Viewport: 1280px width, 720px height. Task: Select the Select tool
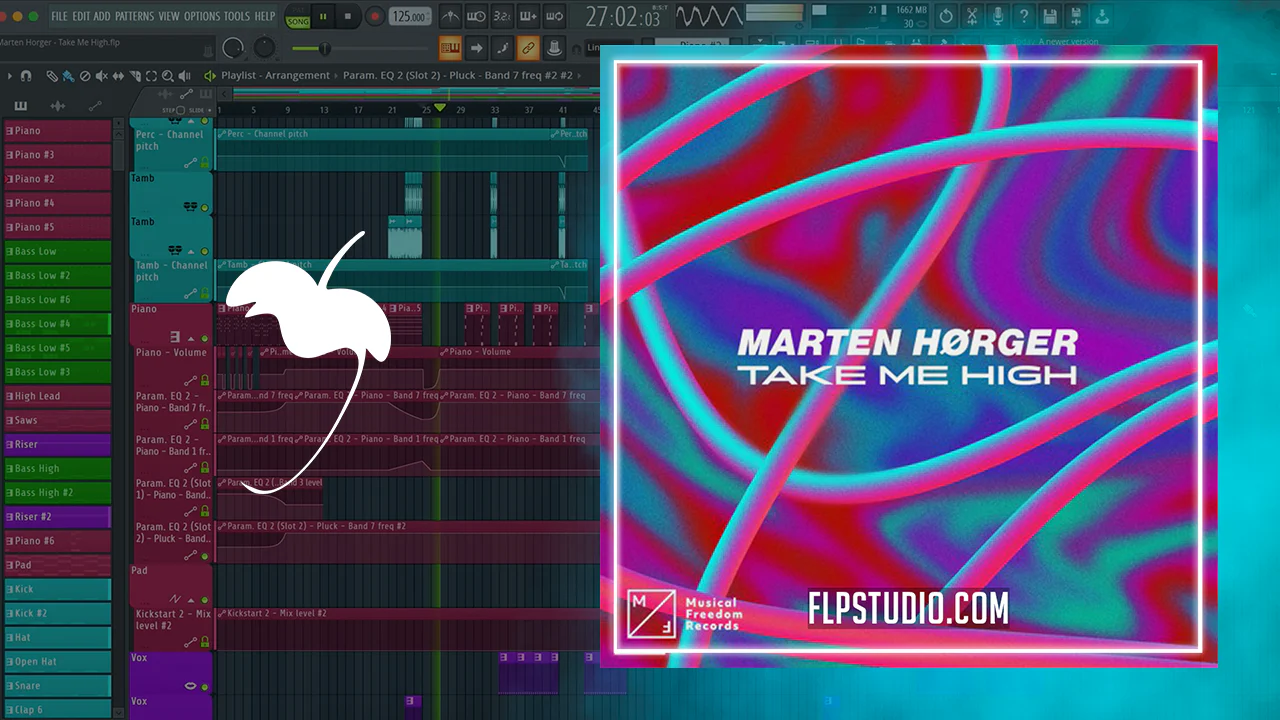[x=151, y=76]
